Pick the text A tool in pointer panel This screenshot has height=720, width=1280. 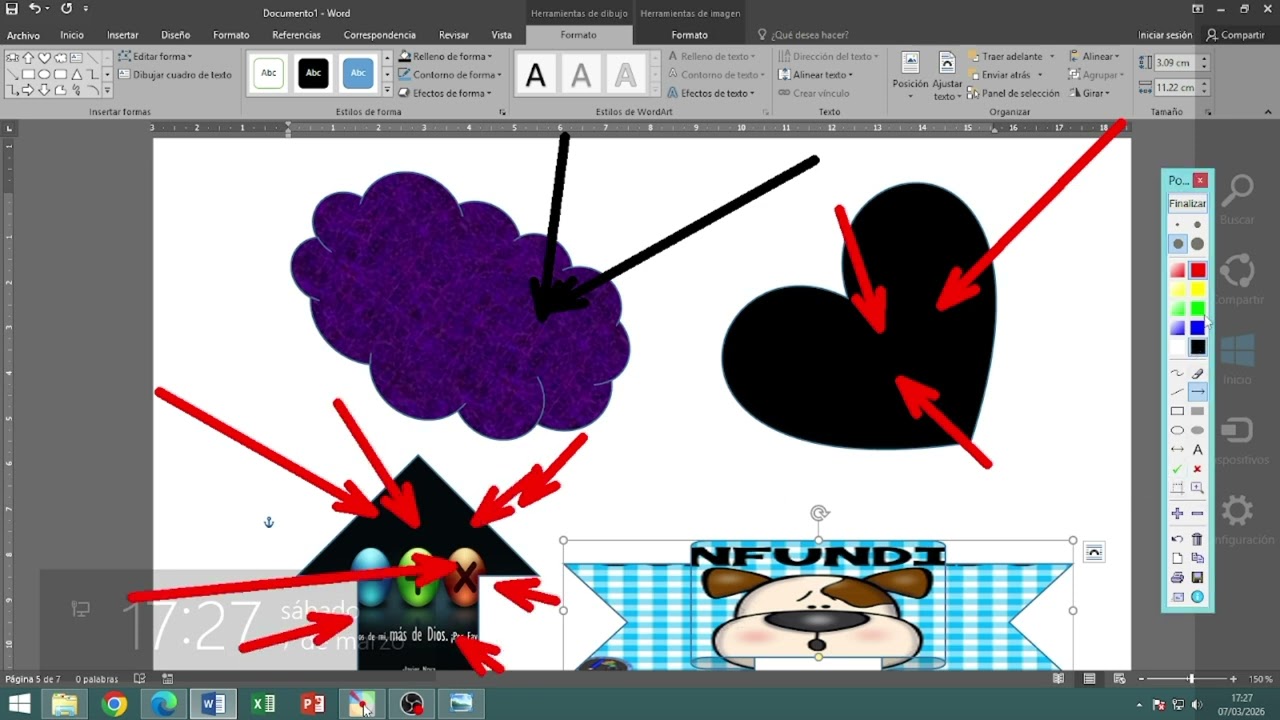coord(1198,449)
